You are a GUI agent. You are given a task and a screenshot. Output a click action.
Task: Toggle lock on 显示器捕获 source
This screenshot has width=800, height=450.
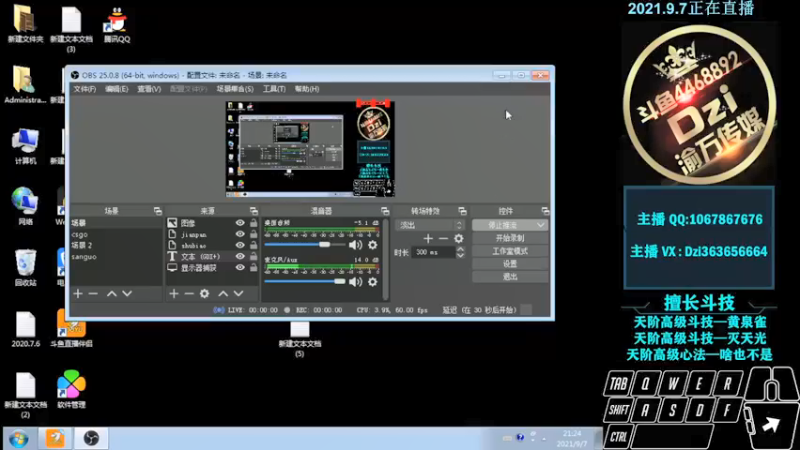(x=254, y=268)
